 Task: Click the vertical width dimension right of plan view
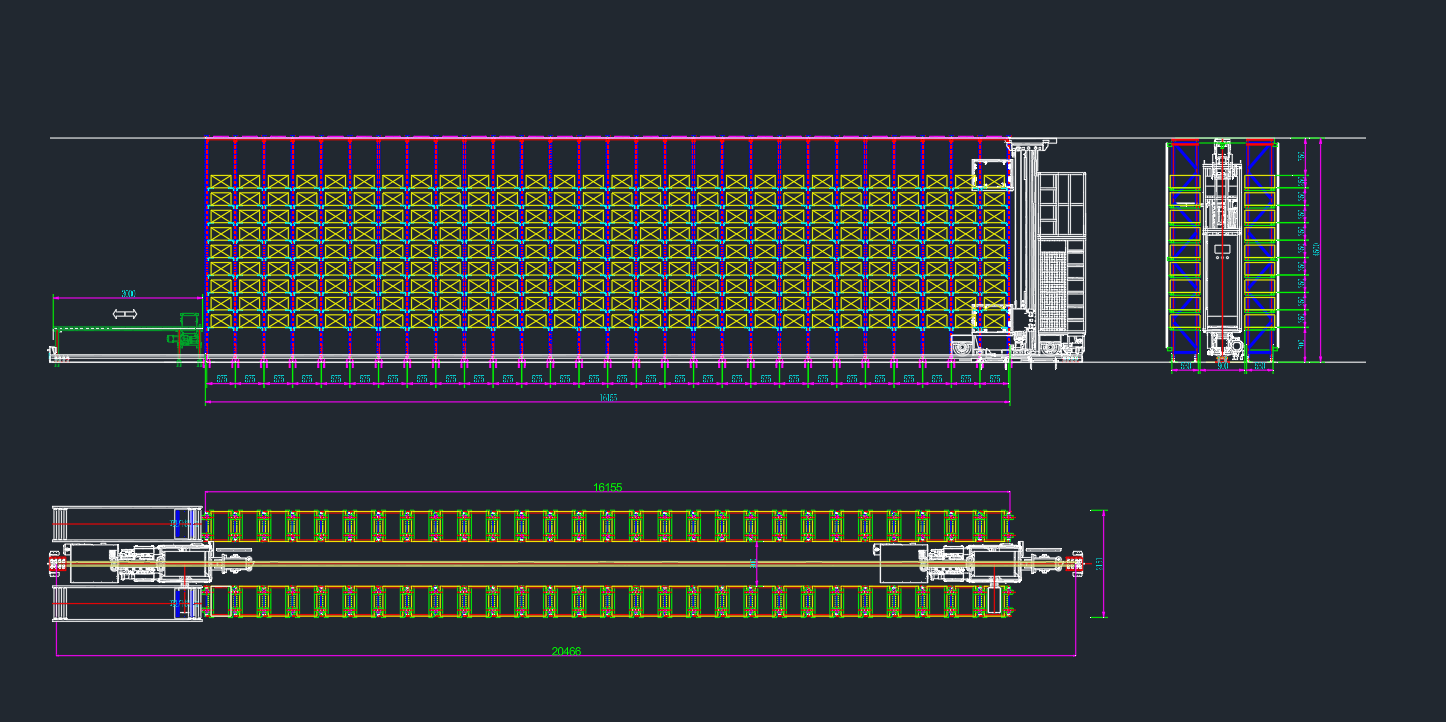[1100, 564]
